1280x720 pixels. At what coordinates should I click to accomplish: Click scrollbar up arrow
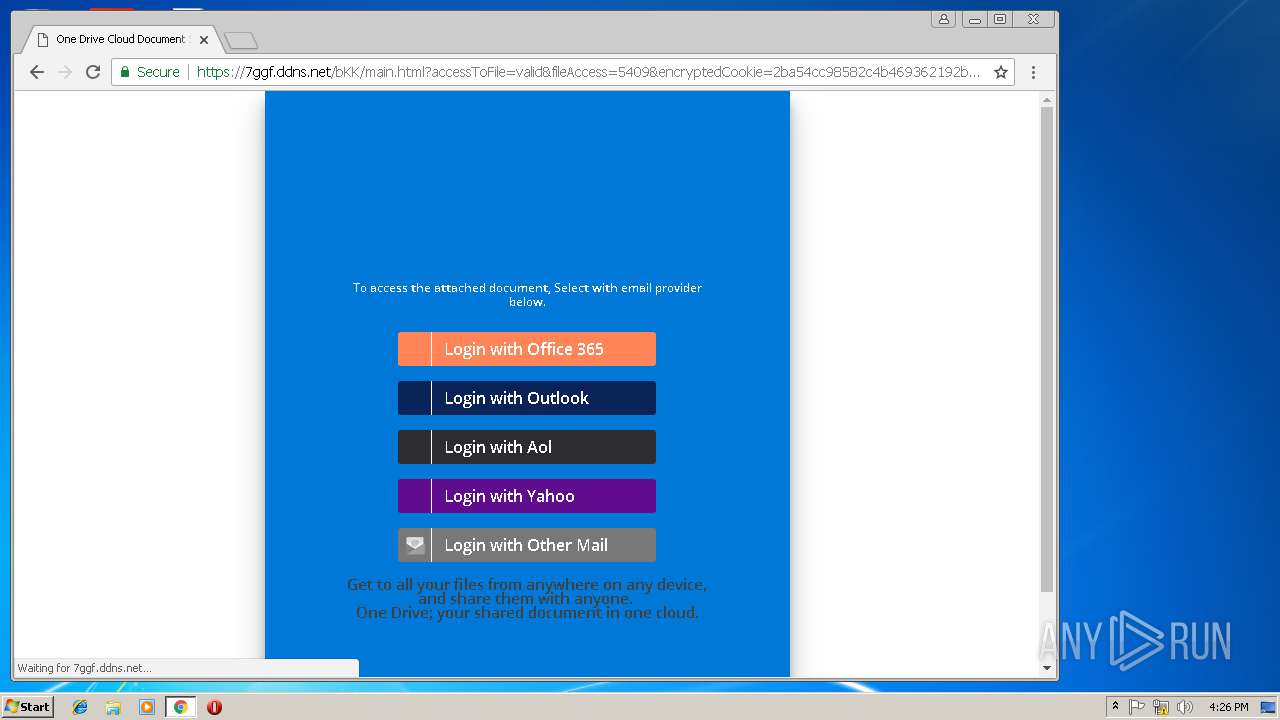point(1047,100)
